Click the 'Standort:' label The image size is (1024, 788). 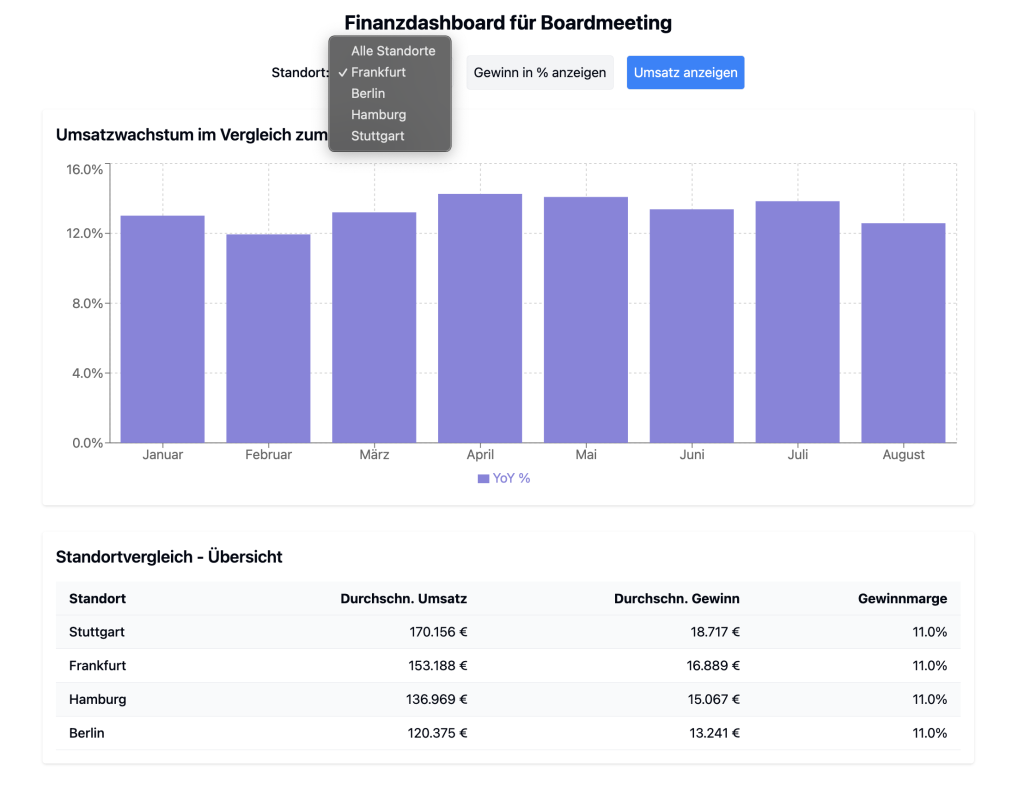(x=300, y=72)
